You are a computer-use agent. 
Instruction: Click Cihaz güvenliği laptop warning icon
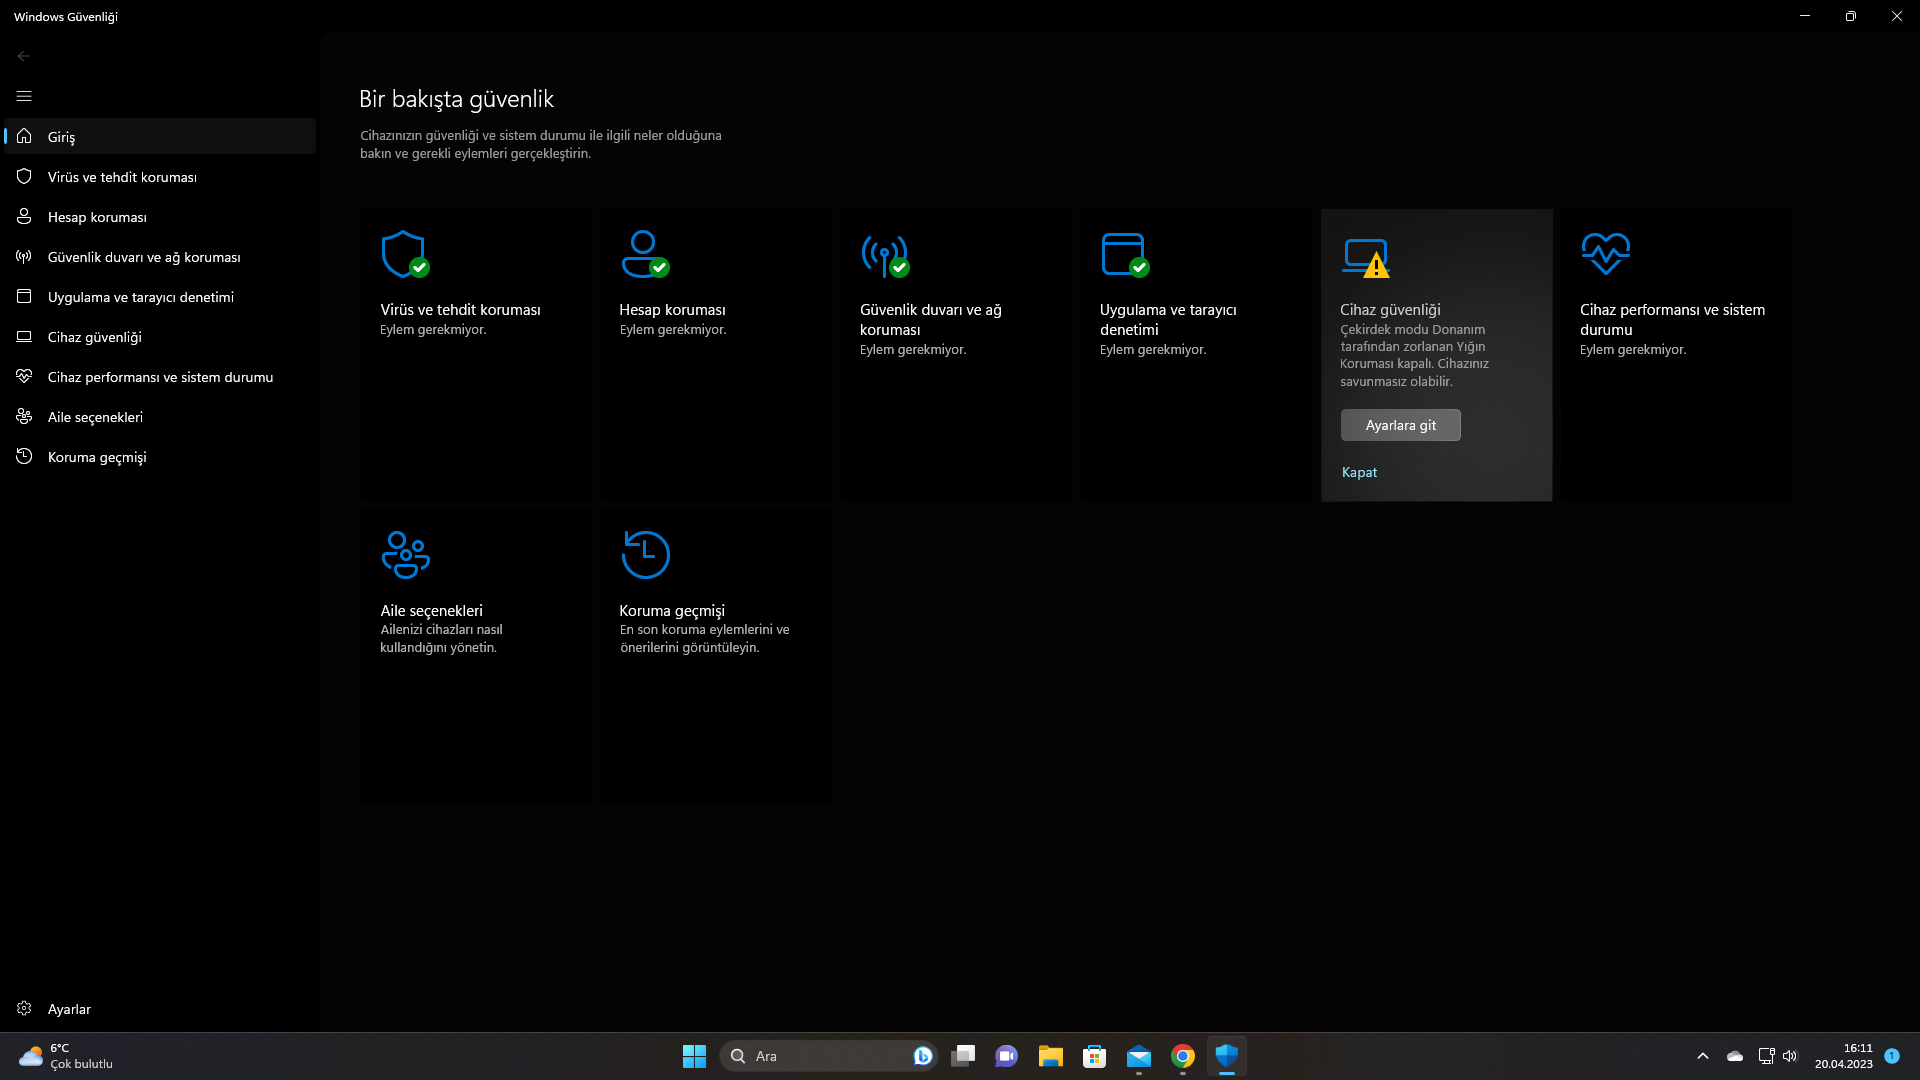[x=1366, y=258]
